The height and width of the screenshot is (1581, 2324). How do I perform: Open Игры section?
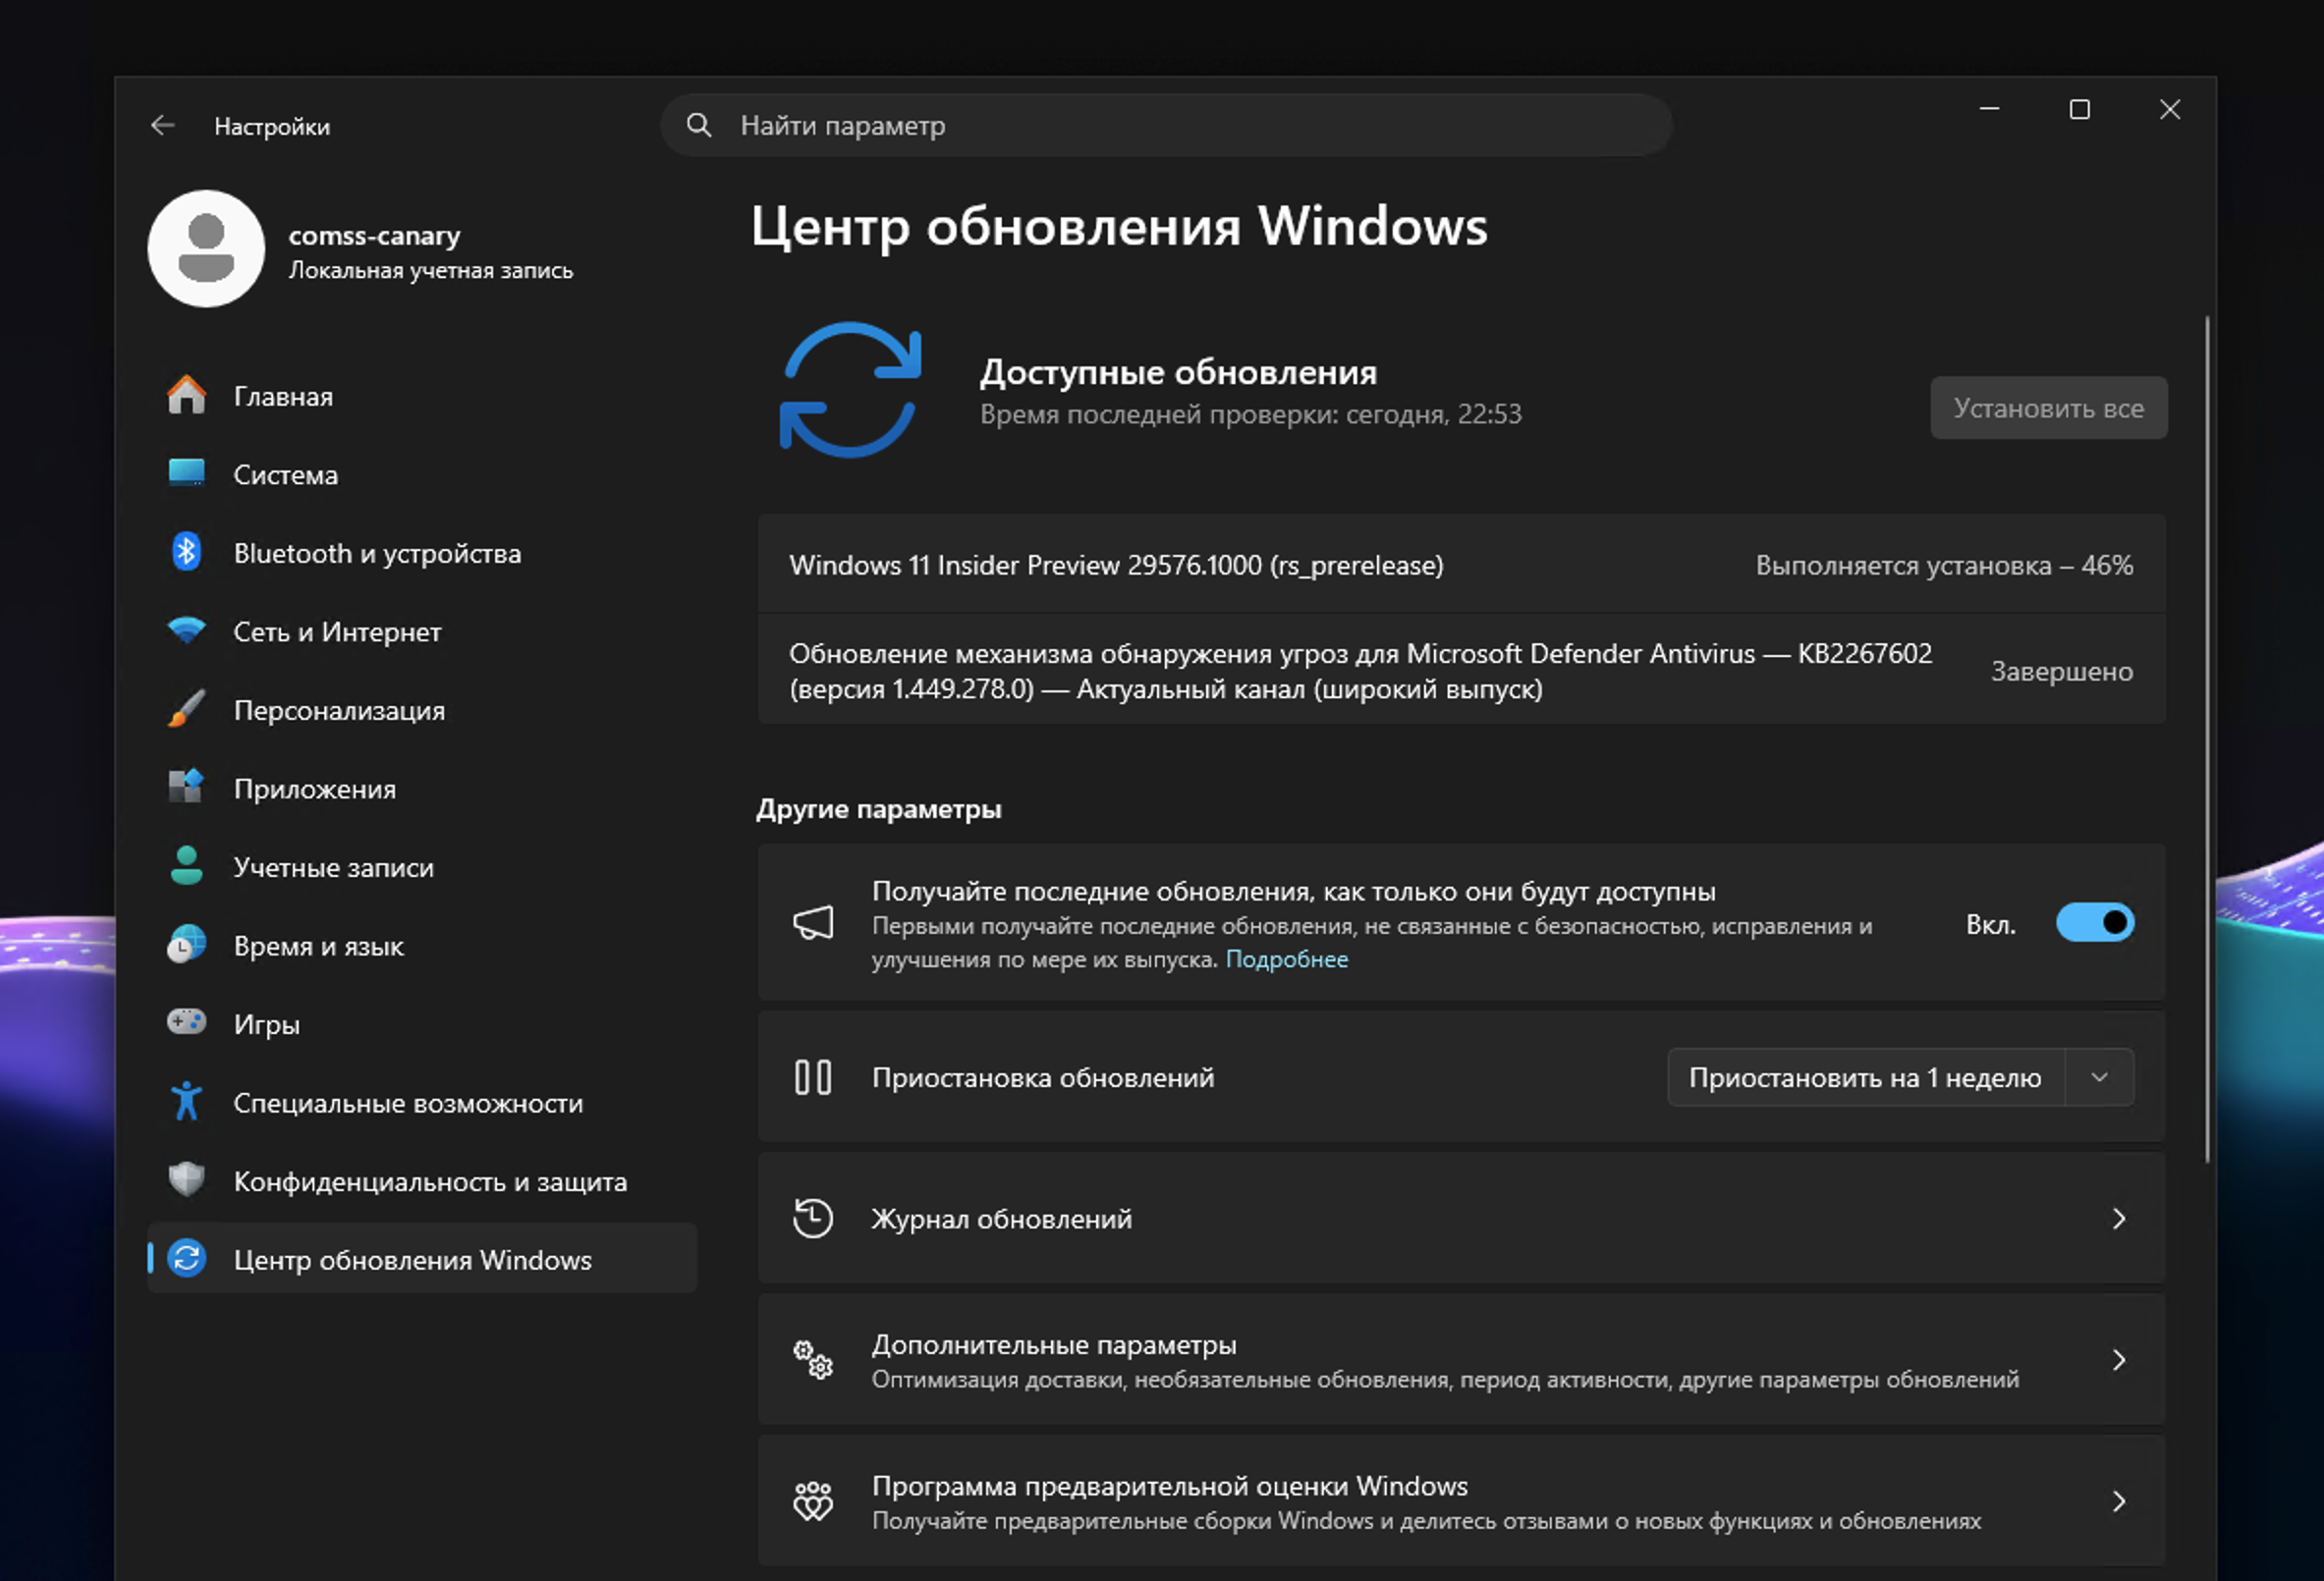pos(422,1024)
